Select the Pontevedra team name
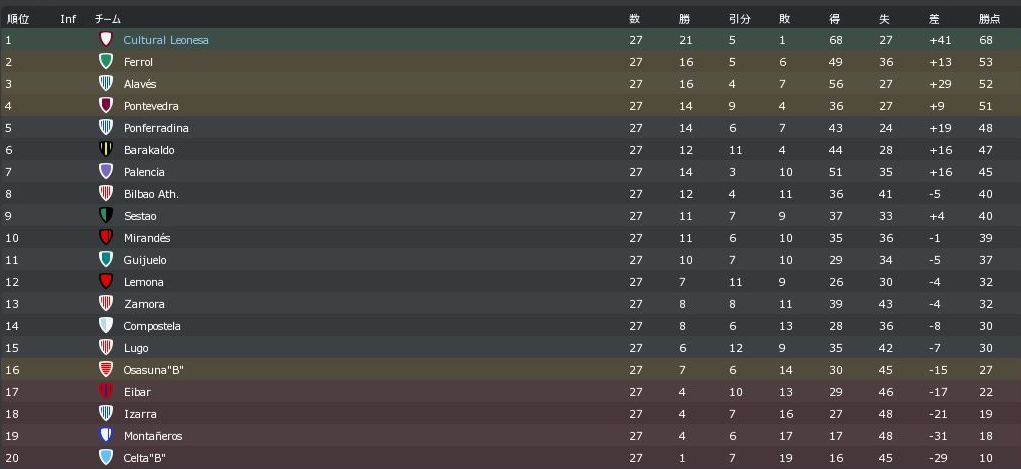This screenshot has width=1021, height=469. click(151, 106)
